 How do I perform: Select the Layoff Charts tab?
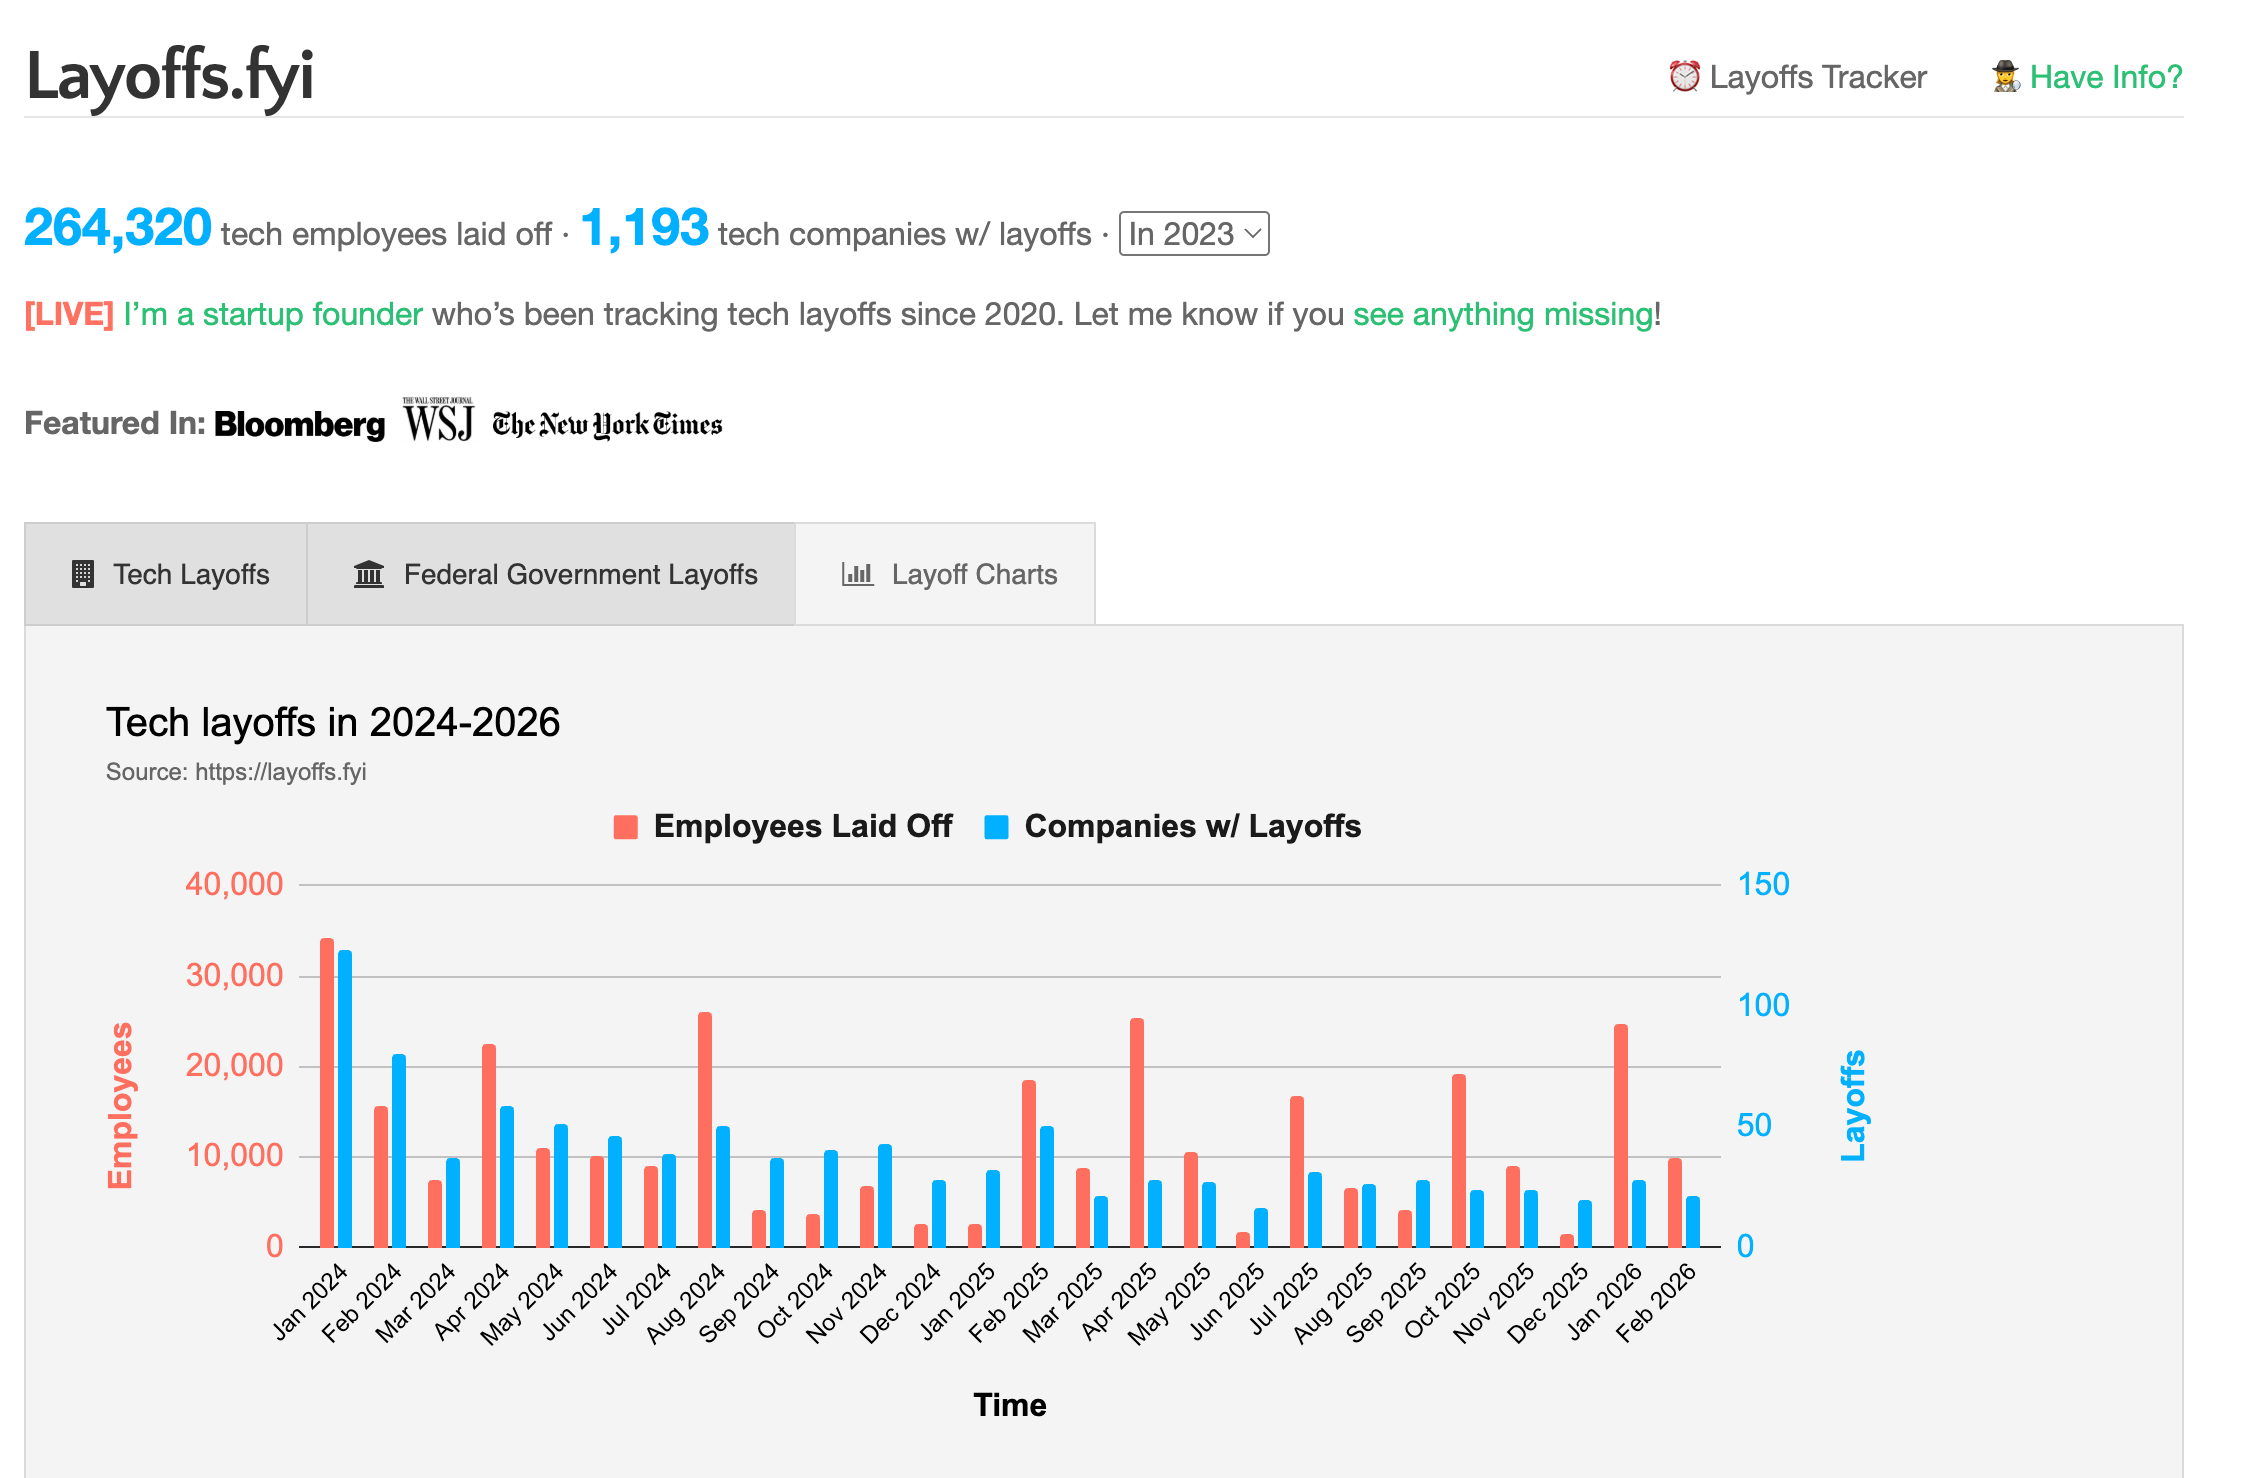(974, 574)
